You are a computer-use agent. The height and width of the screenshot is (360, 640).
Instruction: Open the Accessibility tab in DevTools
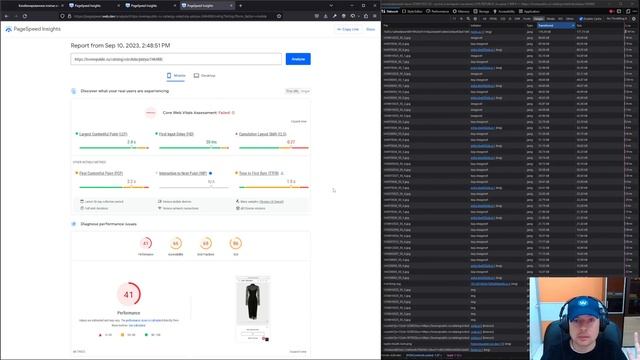pyautogui.click(x=504, y=11)
